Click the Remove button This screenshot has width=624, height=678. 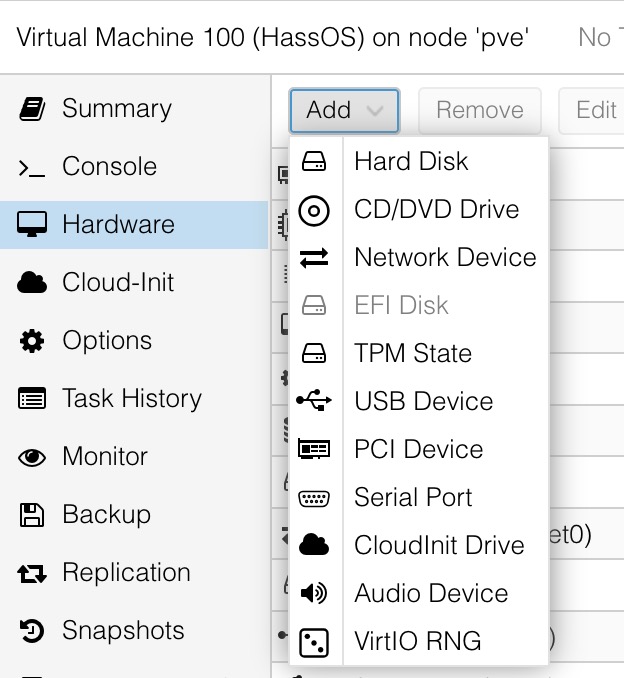(480, 110)
